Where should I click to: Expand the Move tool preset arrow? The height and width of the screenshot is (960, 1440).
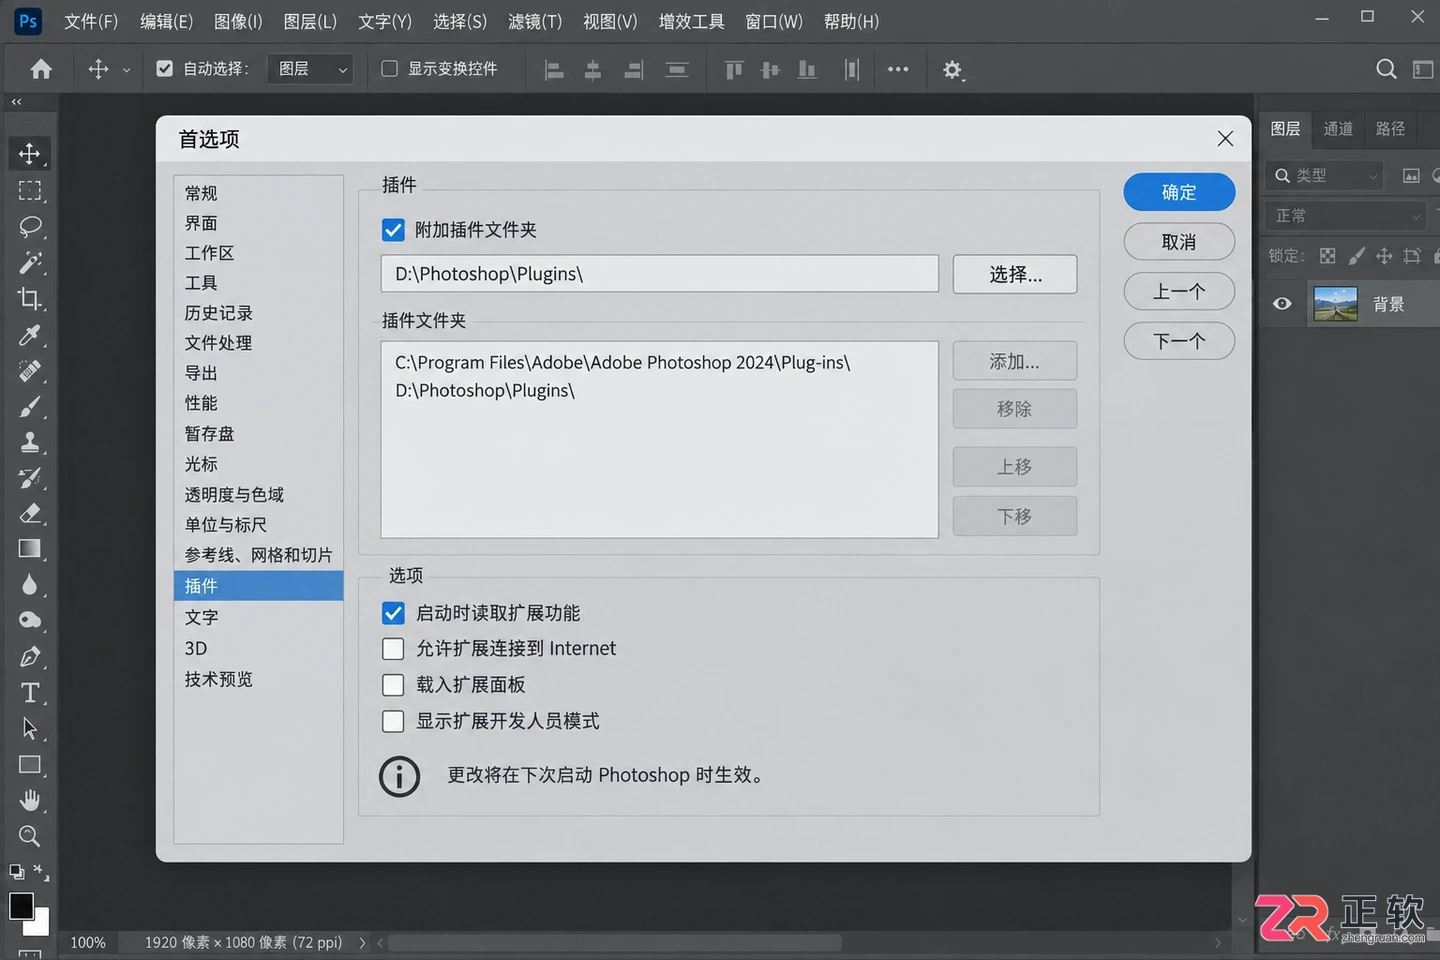coord(126,70)
